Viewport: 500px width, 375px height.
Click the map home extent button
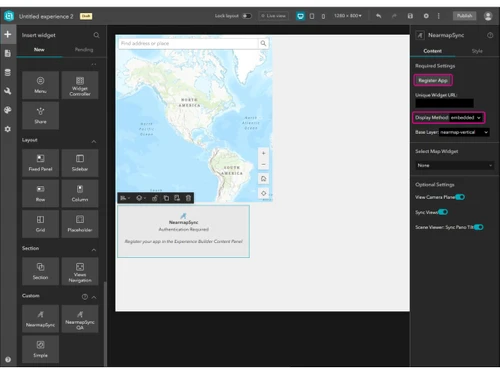tap(263, 179)
